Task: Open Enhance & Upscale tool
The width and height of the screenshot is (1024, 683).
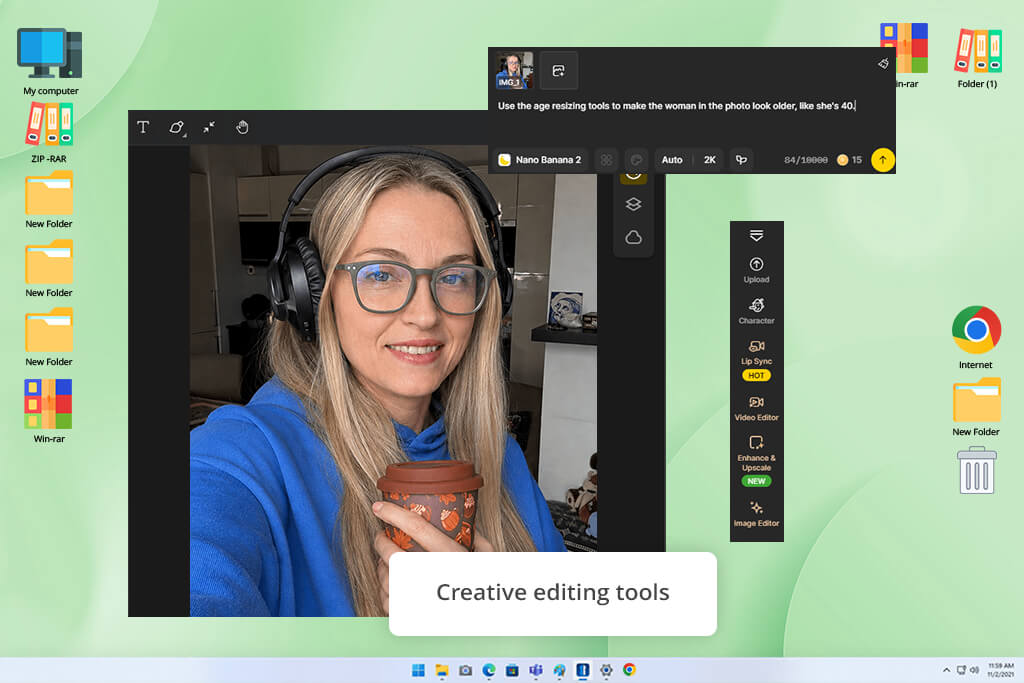Action: pyautogui.click(x=756, y=454)
